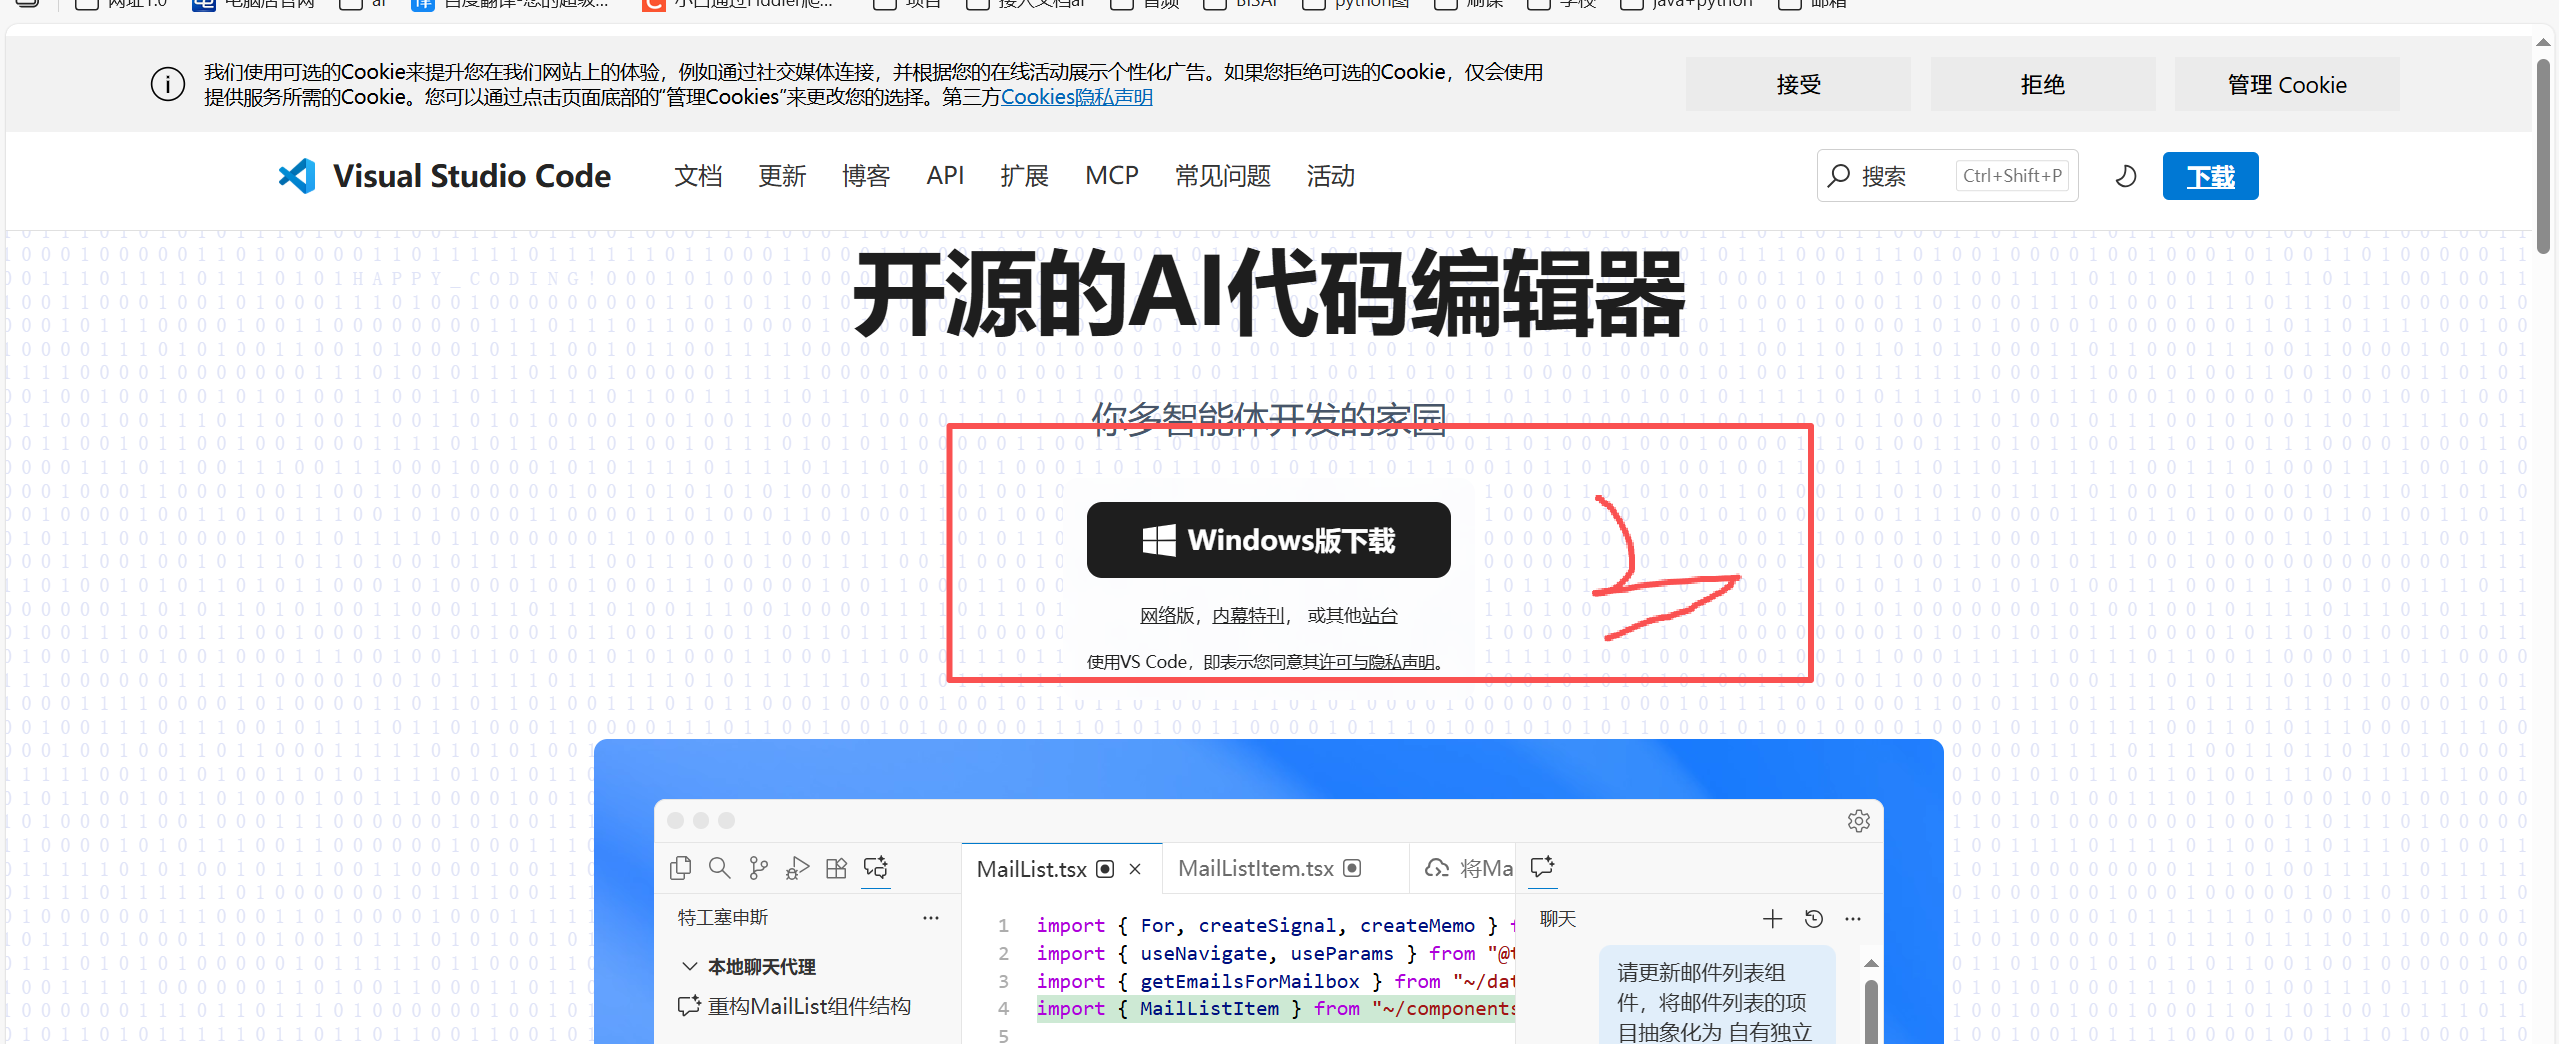This screenshot has width=2559, height=1044.
Task: Click the page scrollbar up arrow
Action: pos(2543,43)
